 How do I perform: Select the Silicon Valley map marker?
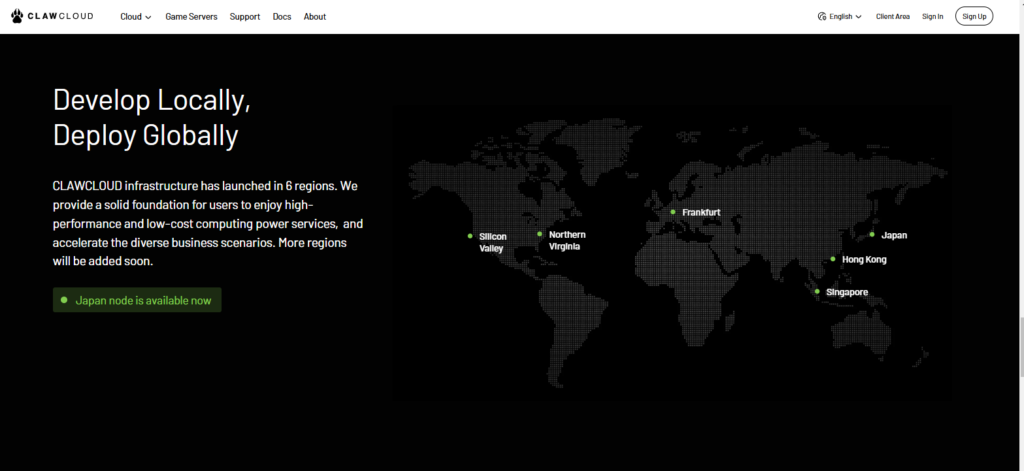470,236
